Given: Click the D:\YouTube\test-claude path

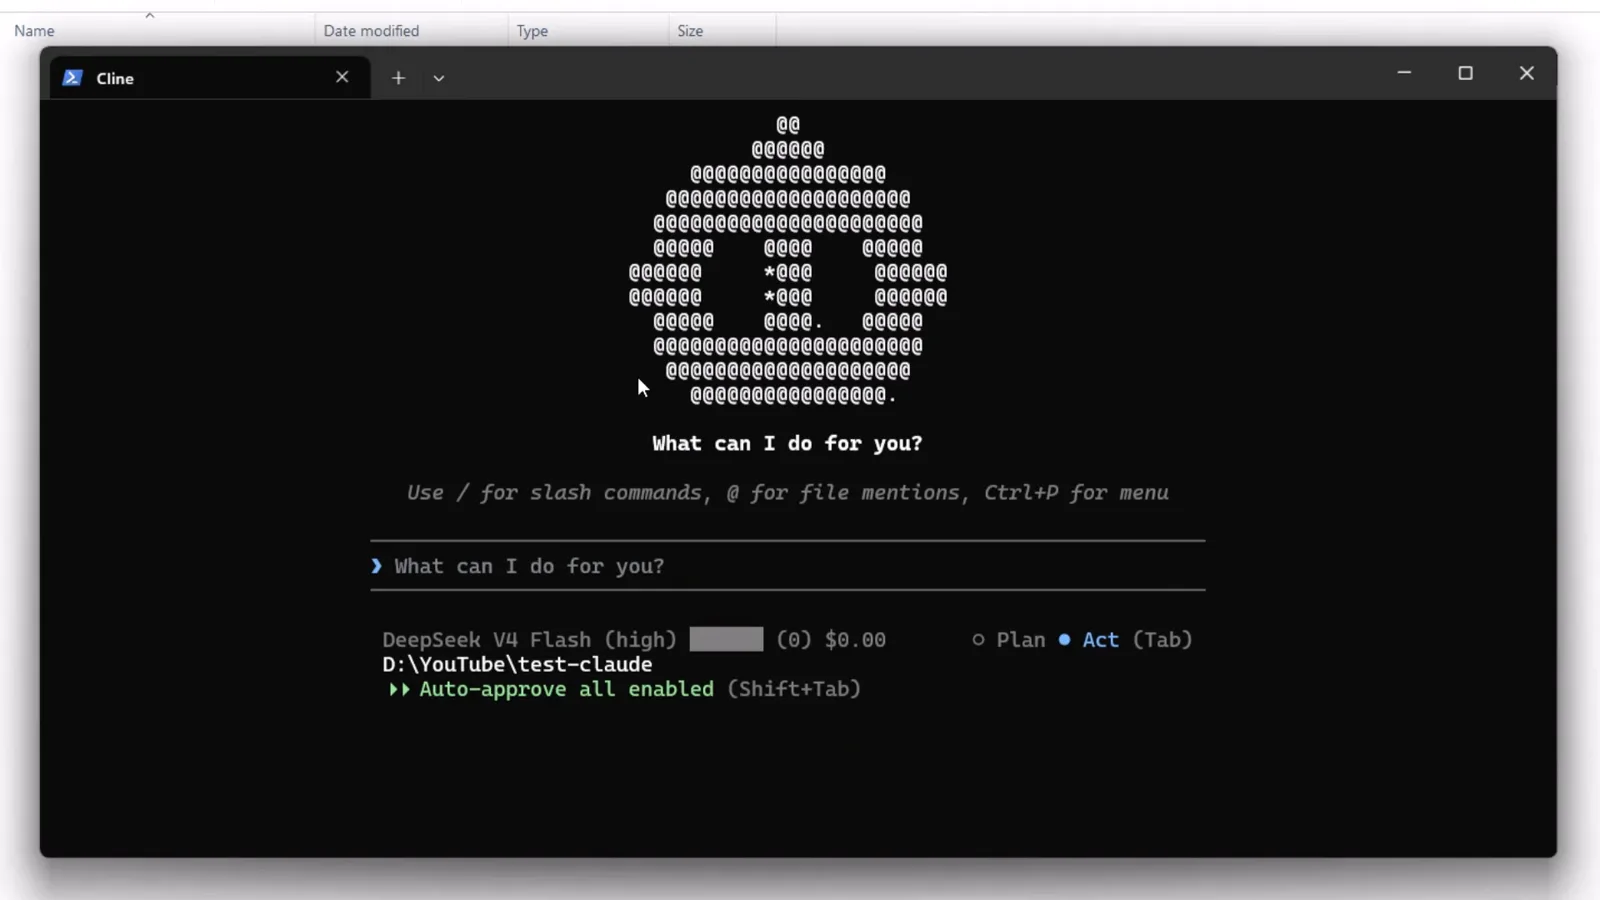Looking at the screenshot, I should click(x=517, y=664).
